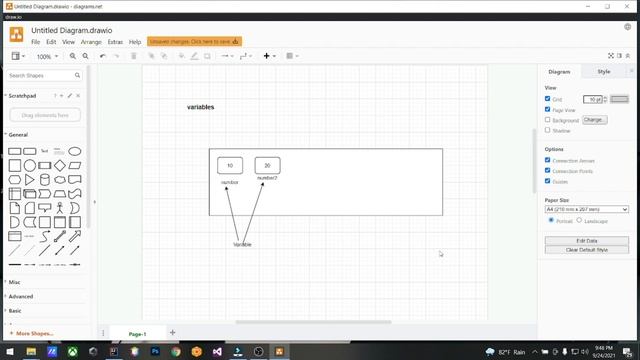Expand the Misc shapes section
The height and width of the screenshot is (360, 640).
pyautogui.click(x=14, y=282)
